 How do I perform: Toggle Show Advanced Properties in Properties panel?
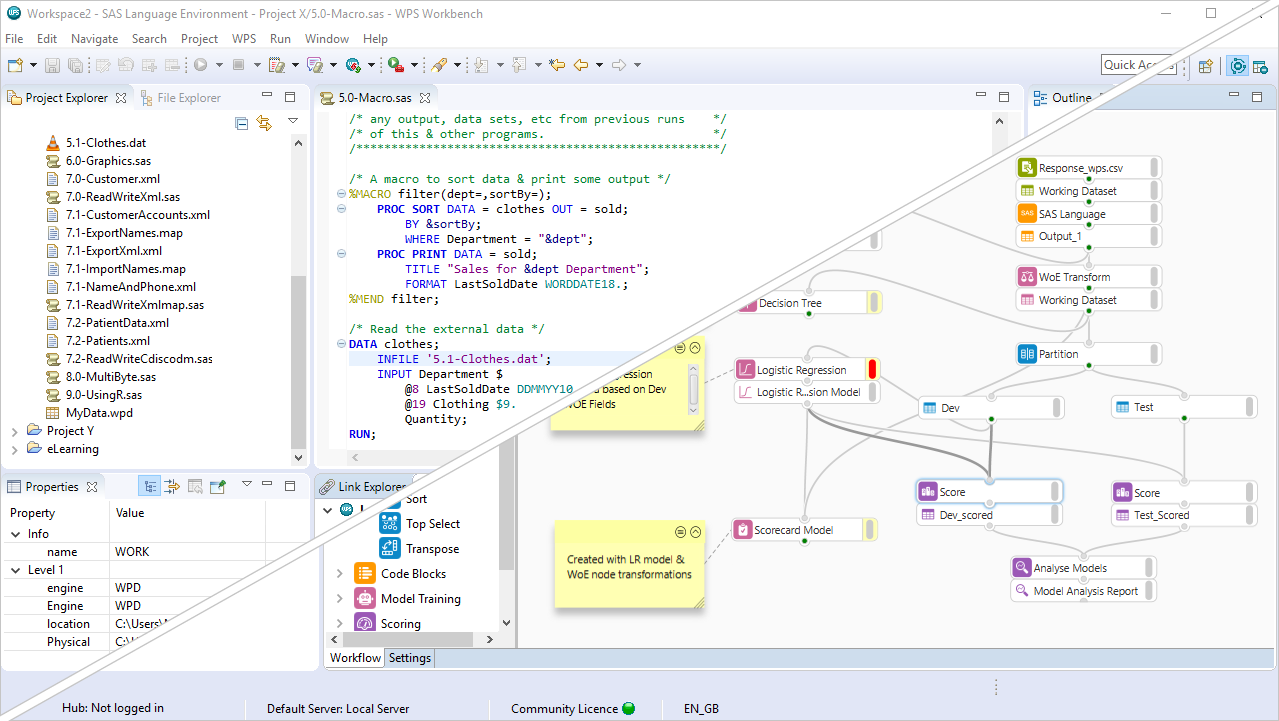(172, 487)
